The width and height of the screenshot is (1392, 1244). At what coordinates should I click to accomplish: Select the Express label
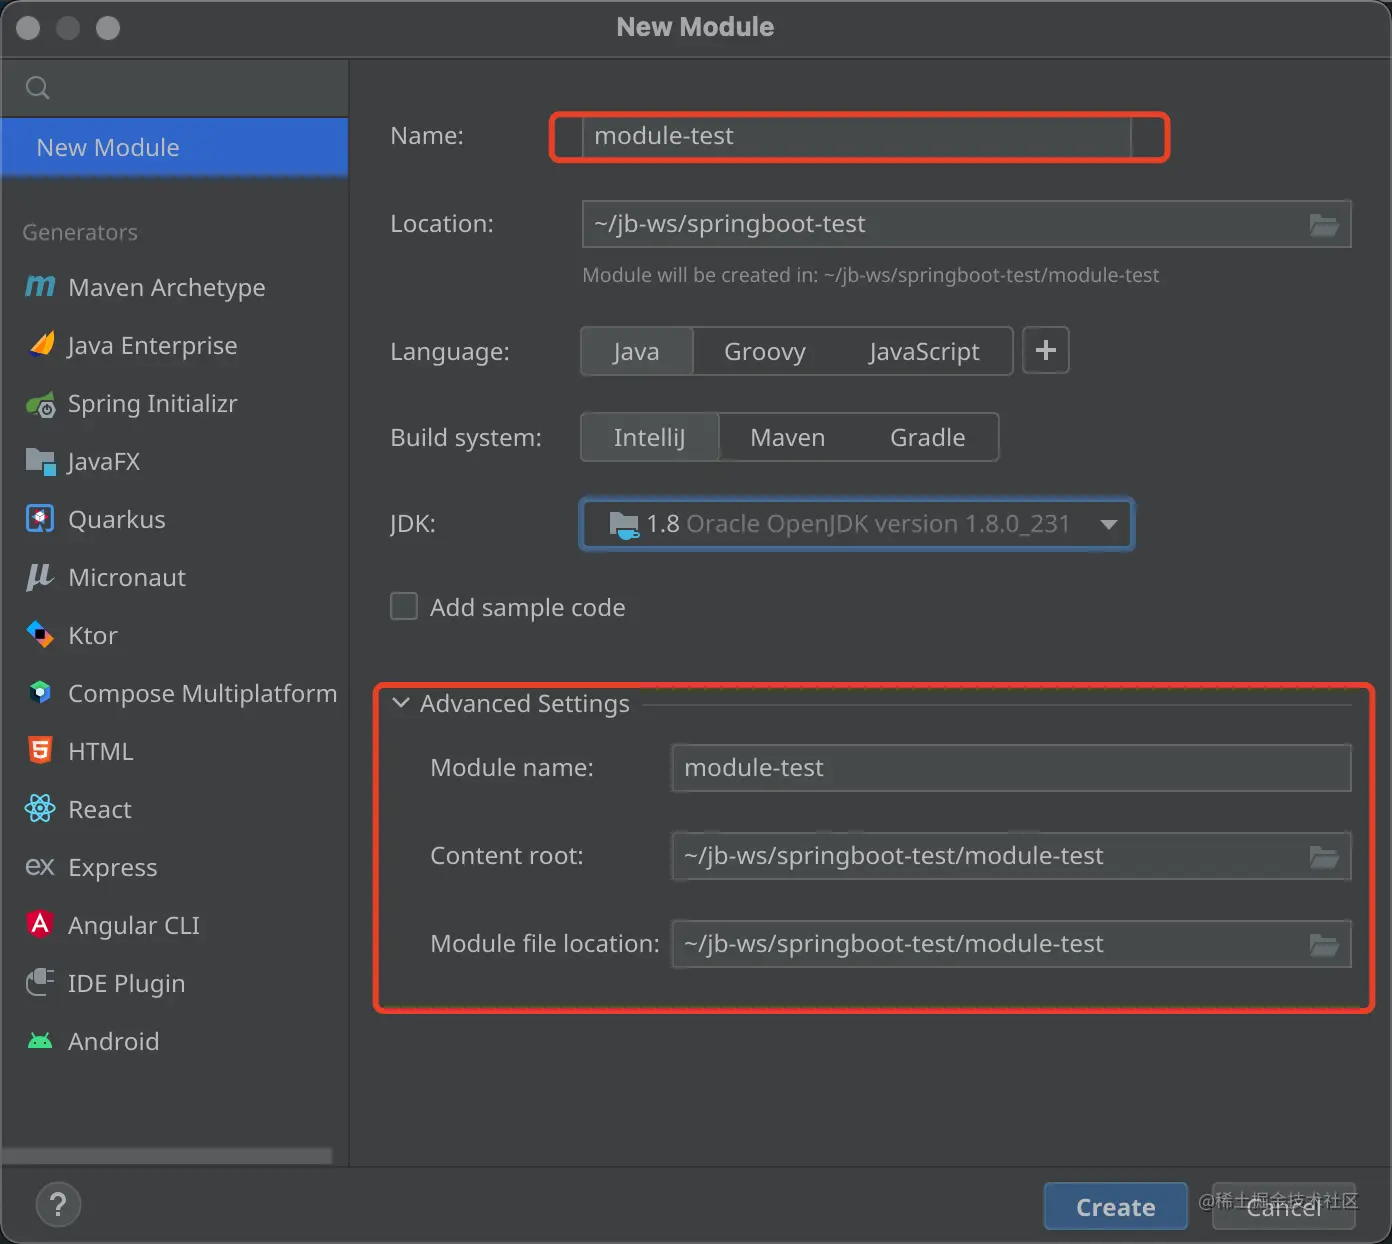(113, 868)
